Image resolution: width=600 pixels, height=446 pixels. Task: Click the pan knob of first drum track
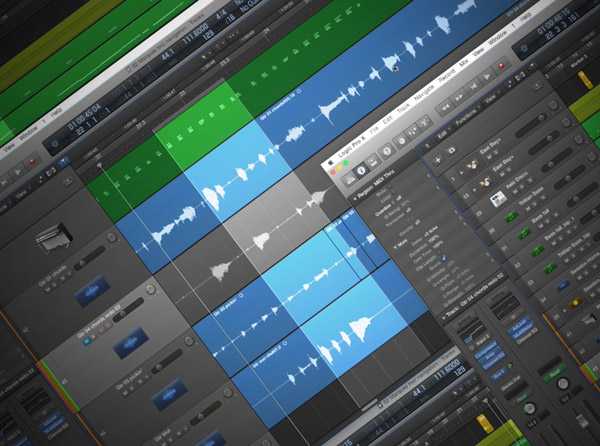[x=553, y=105]
